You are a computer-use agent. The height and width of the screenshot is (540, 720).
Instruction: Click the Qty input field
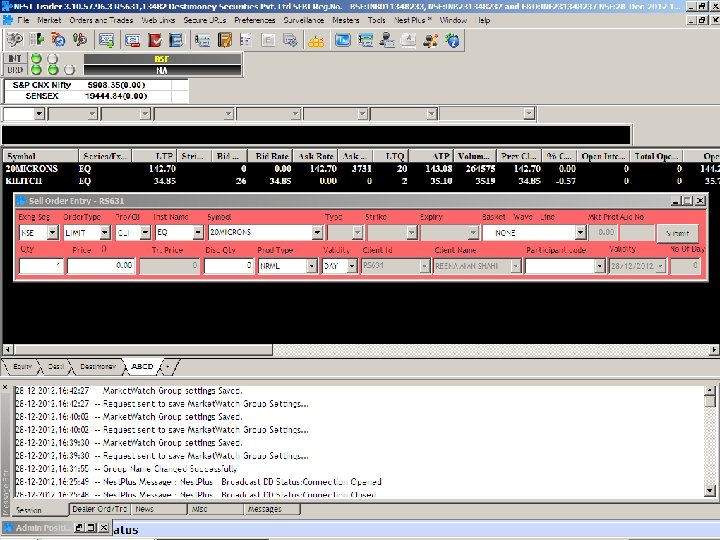(x=41, y=266)
